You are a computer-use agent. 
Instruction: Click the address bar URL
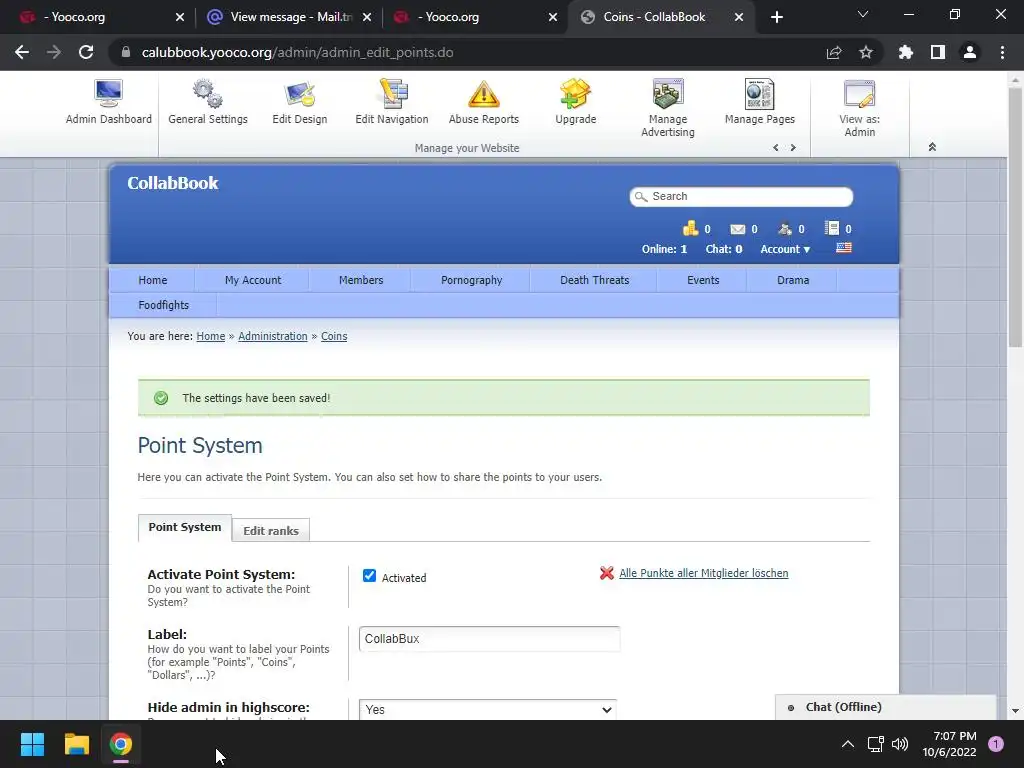click(x=297, y=52)
